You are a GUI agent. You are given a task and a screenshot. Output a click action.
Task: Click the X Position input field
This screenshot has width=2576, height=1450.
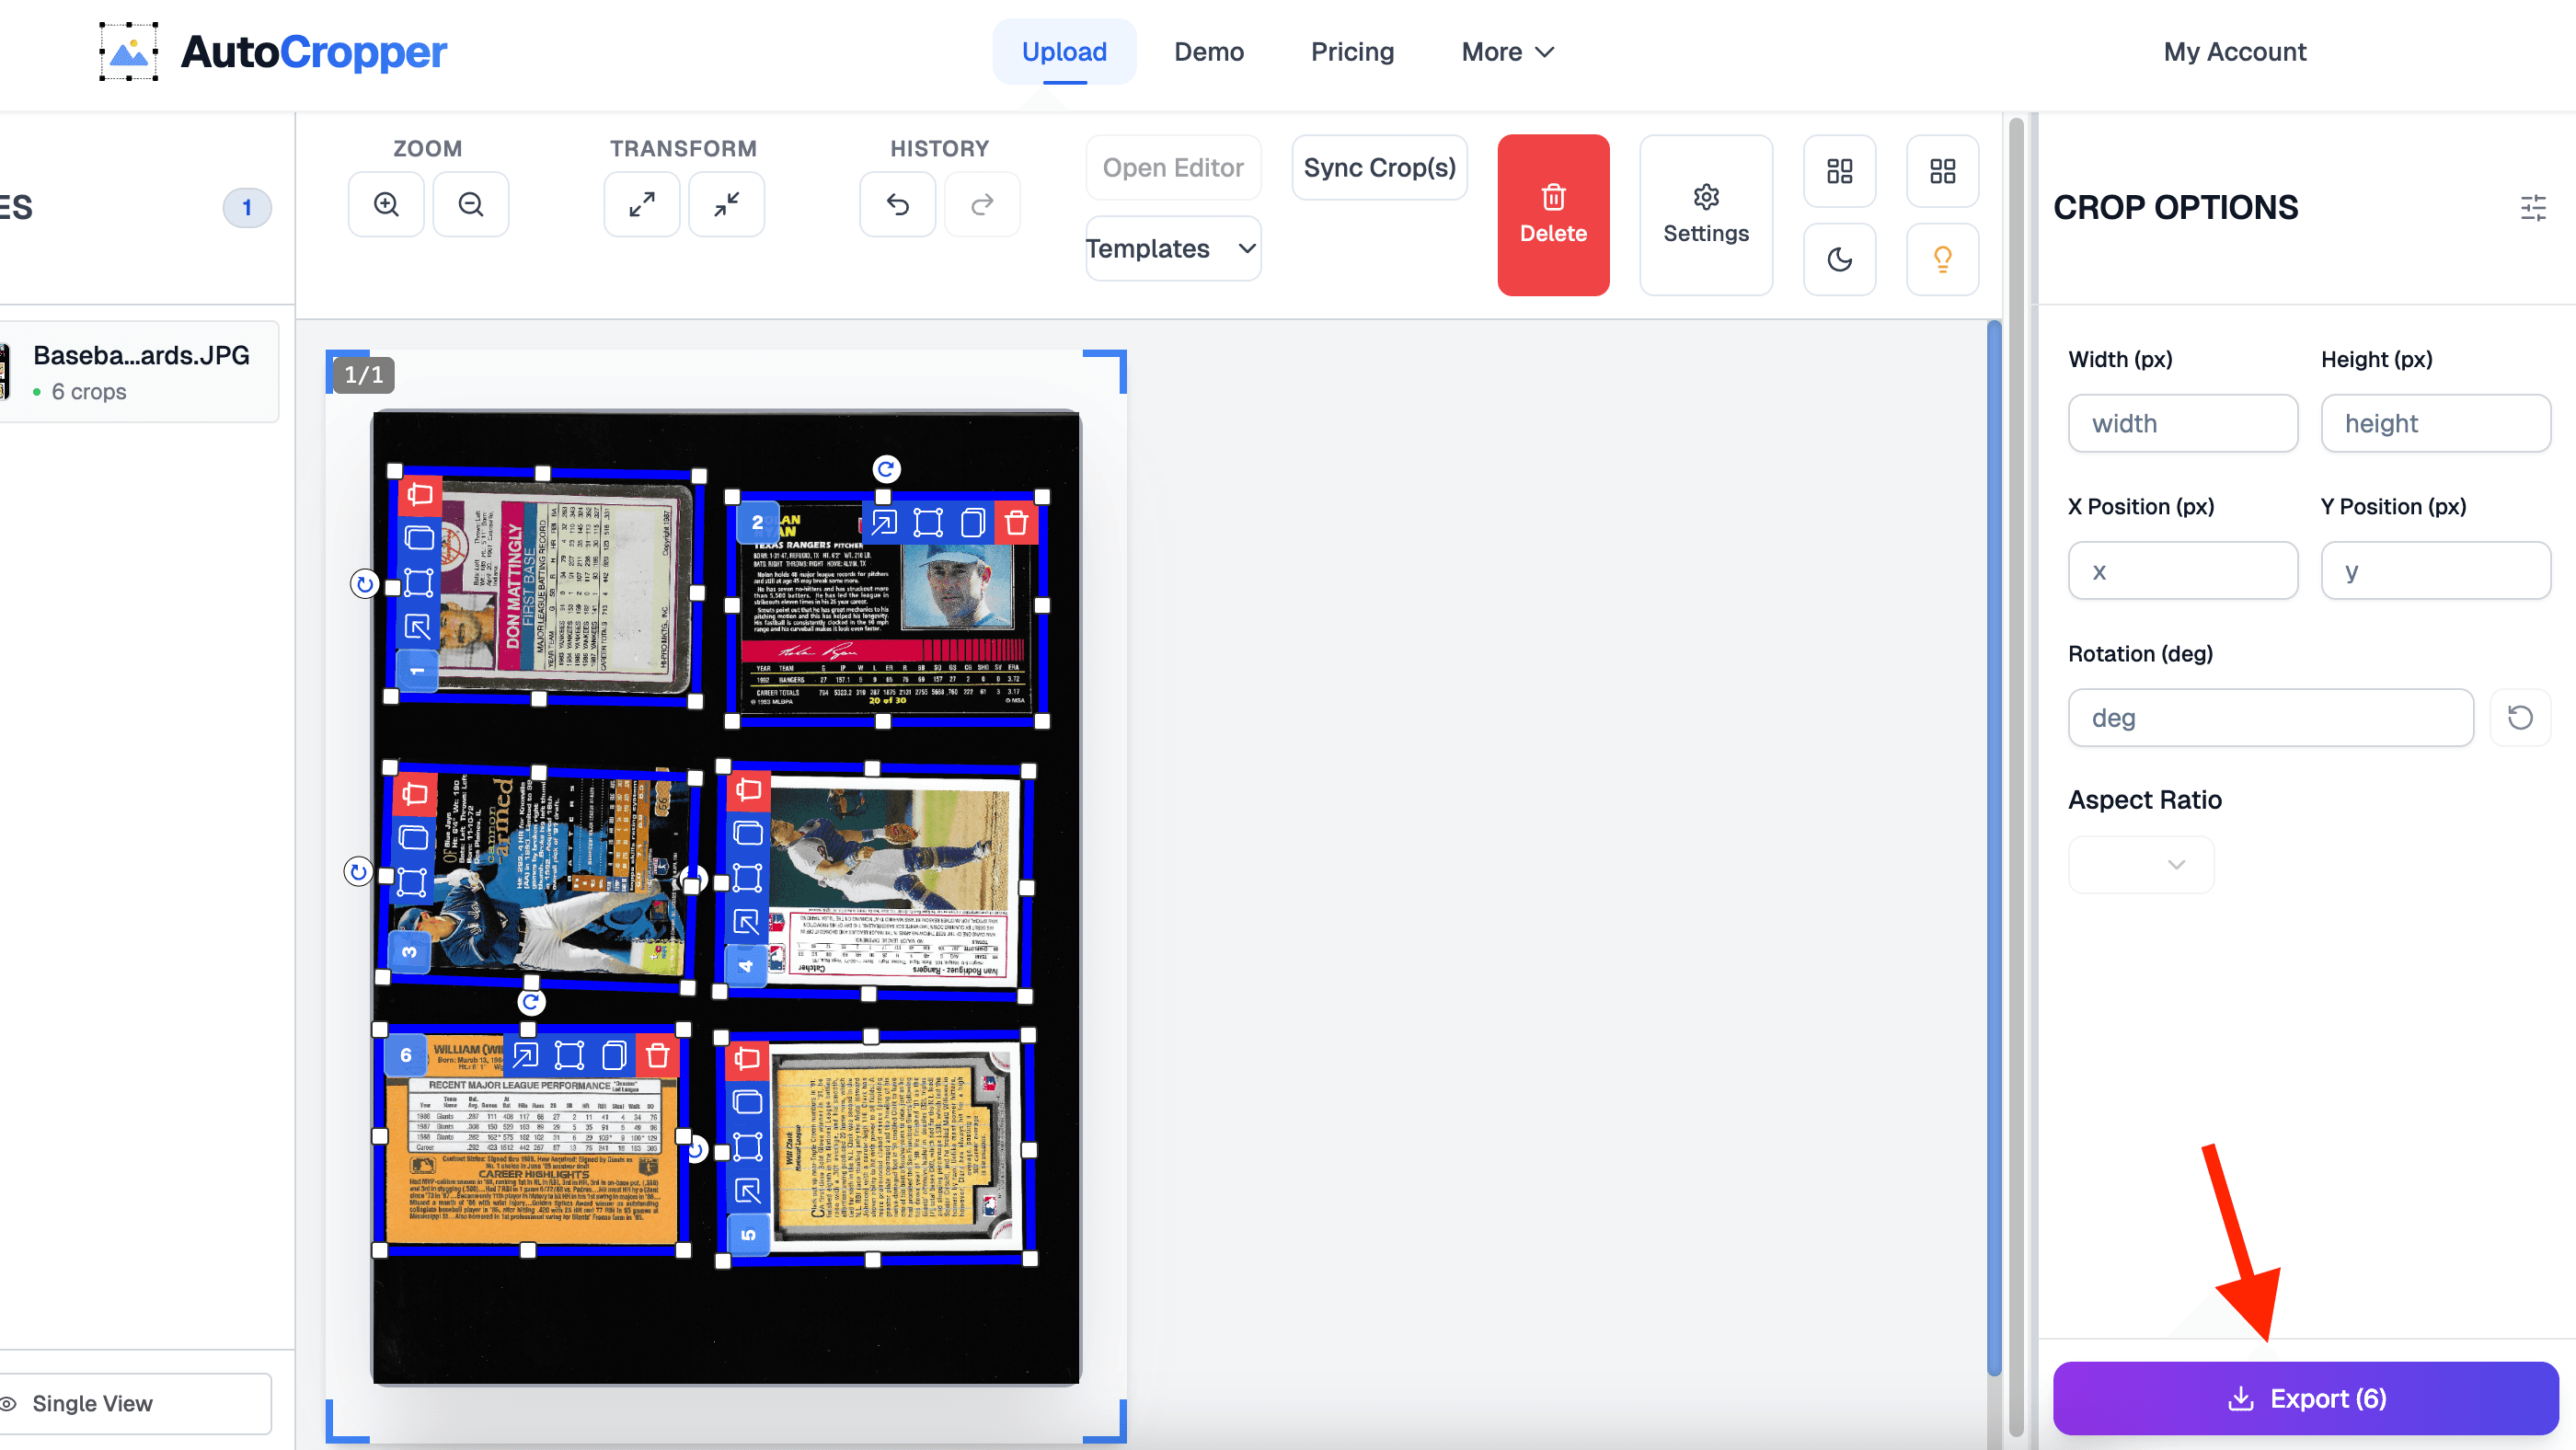coord(2182,571)
